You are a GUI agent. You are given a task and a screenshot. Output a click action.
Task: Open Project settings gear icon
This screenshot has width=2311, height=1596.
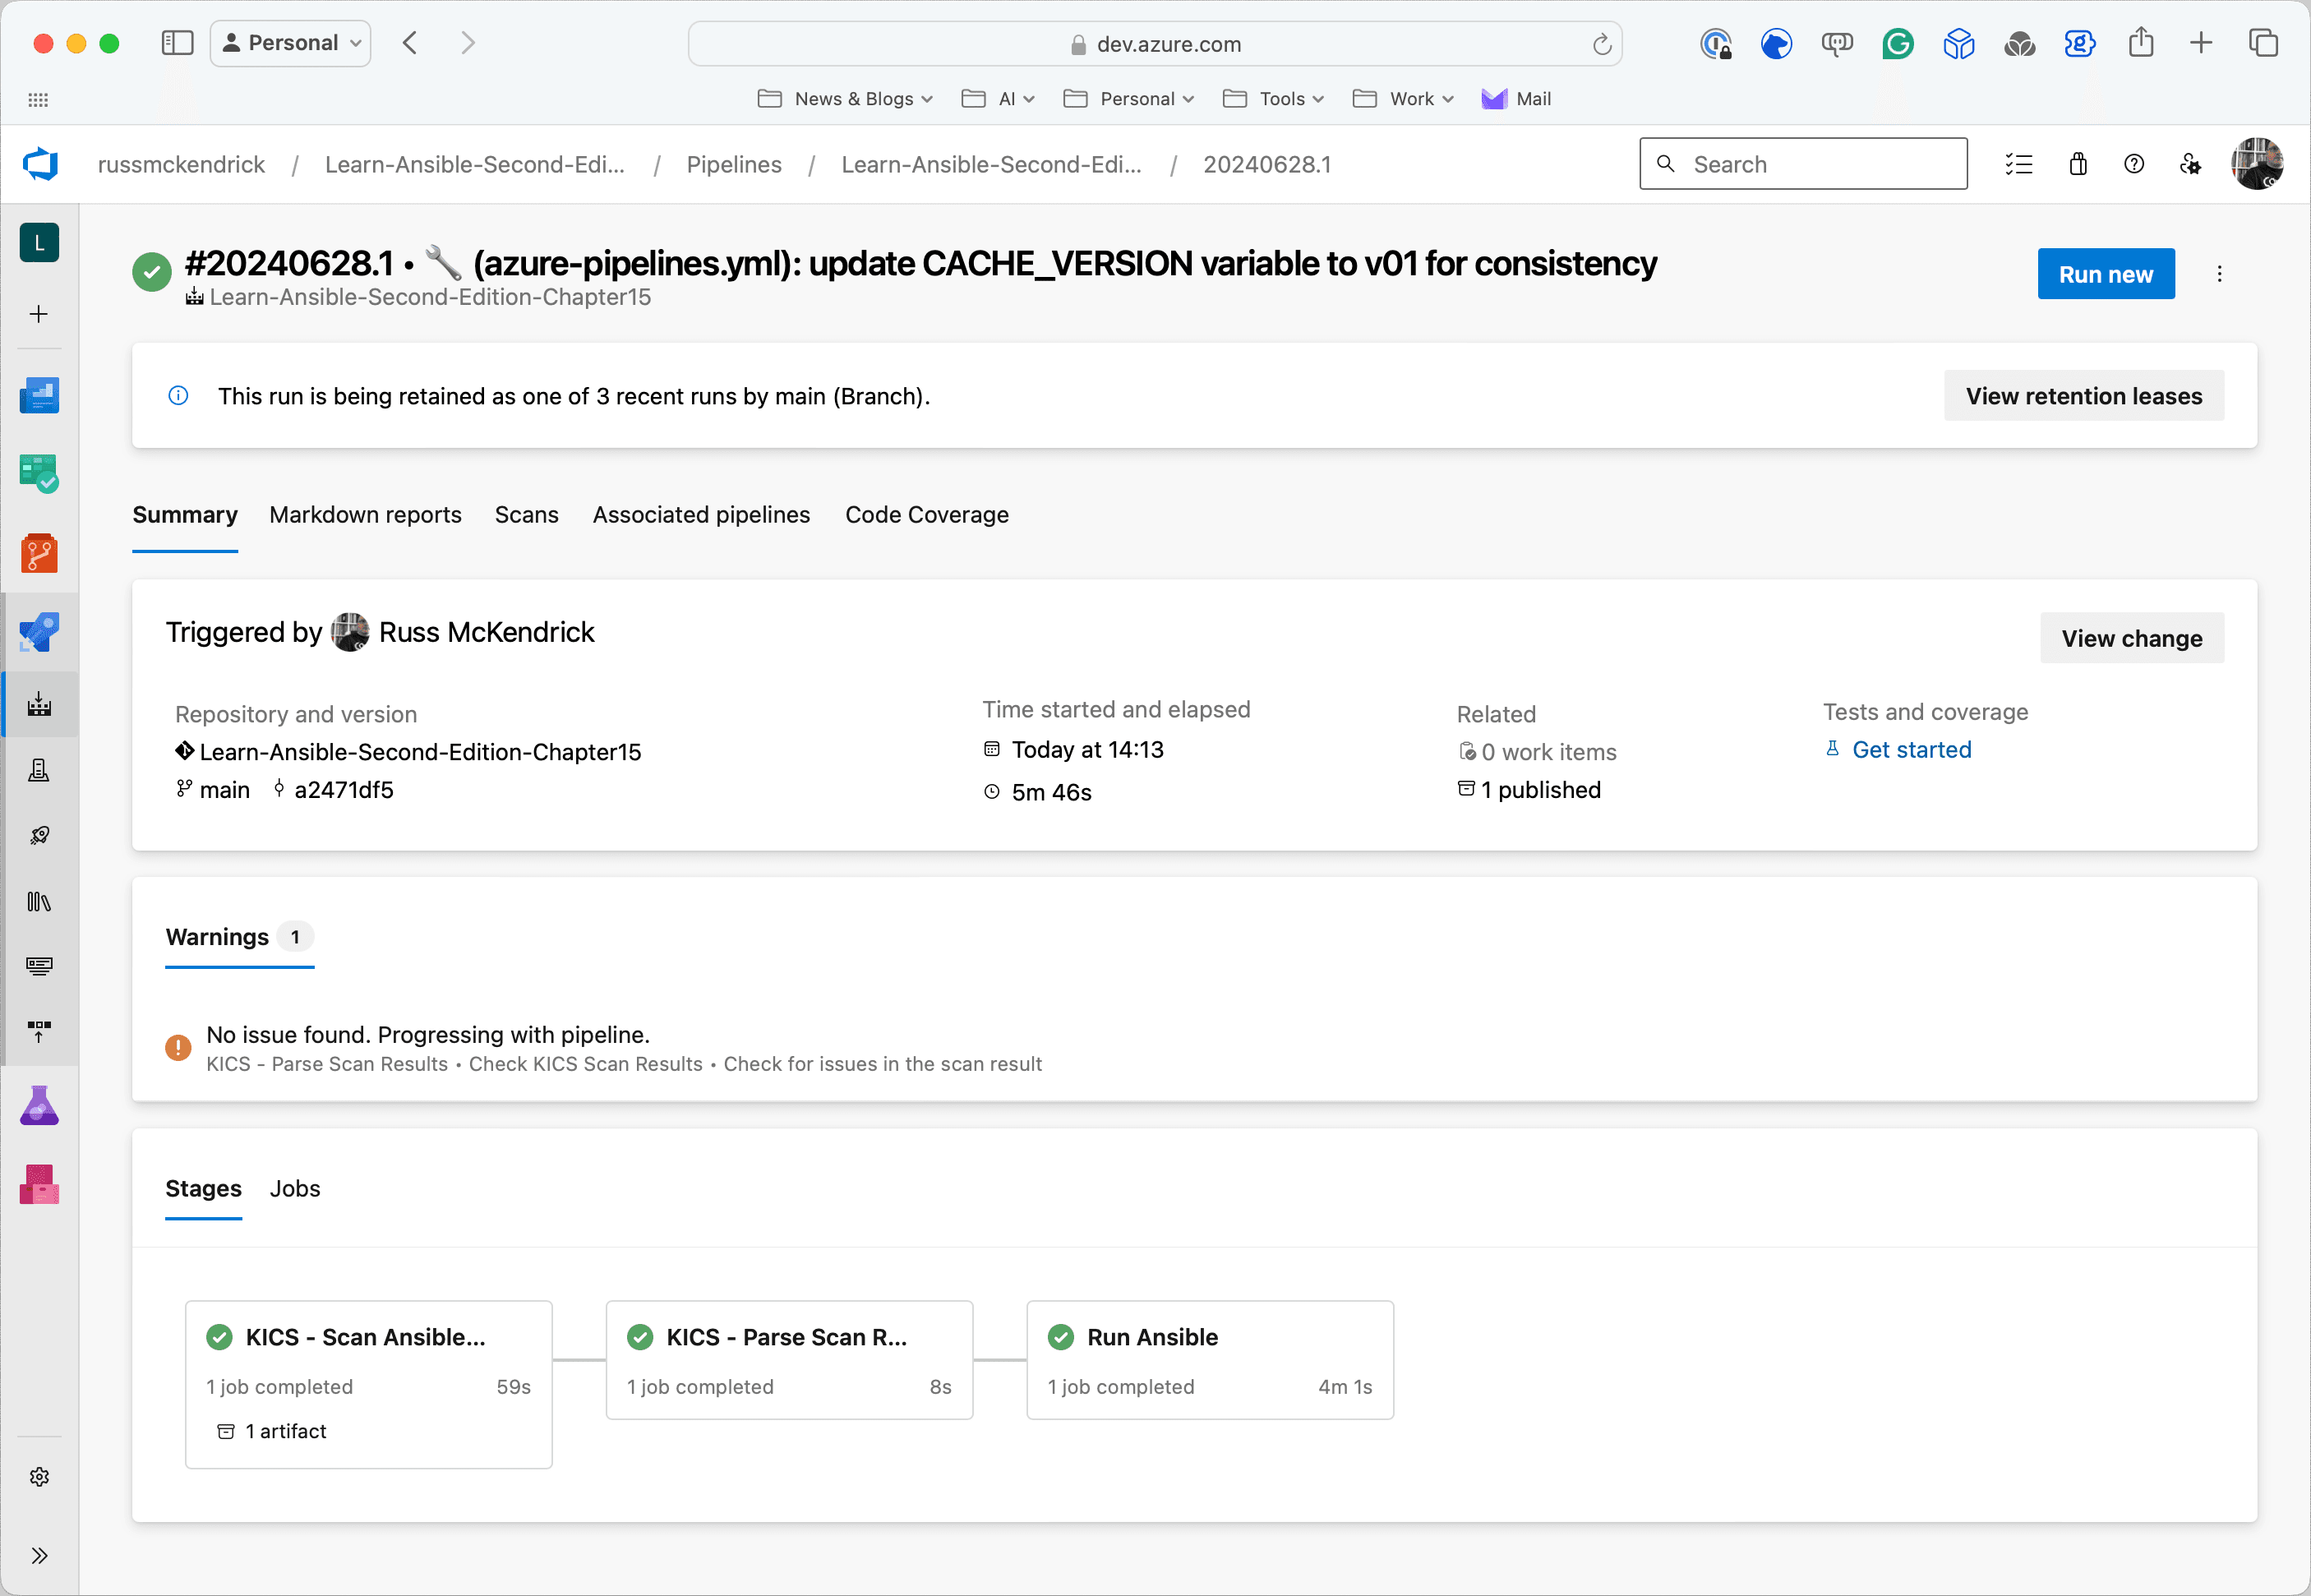point(39,1477)
